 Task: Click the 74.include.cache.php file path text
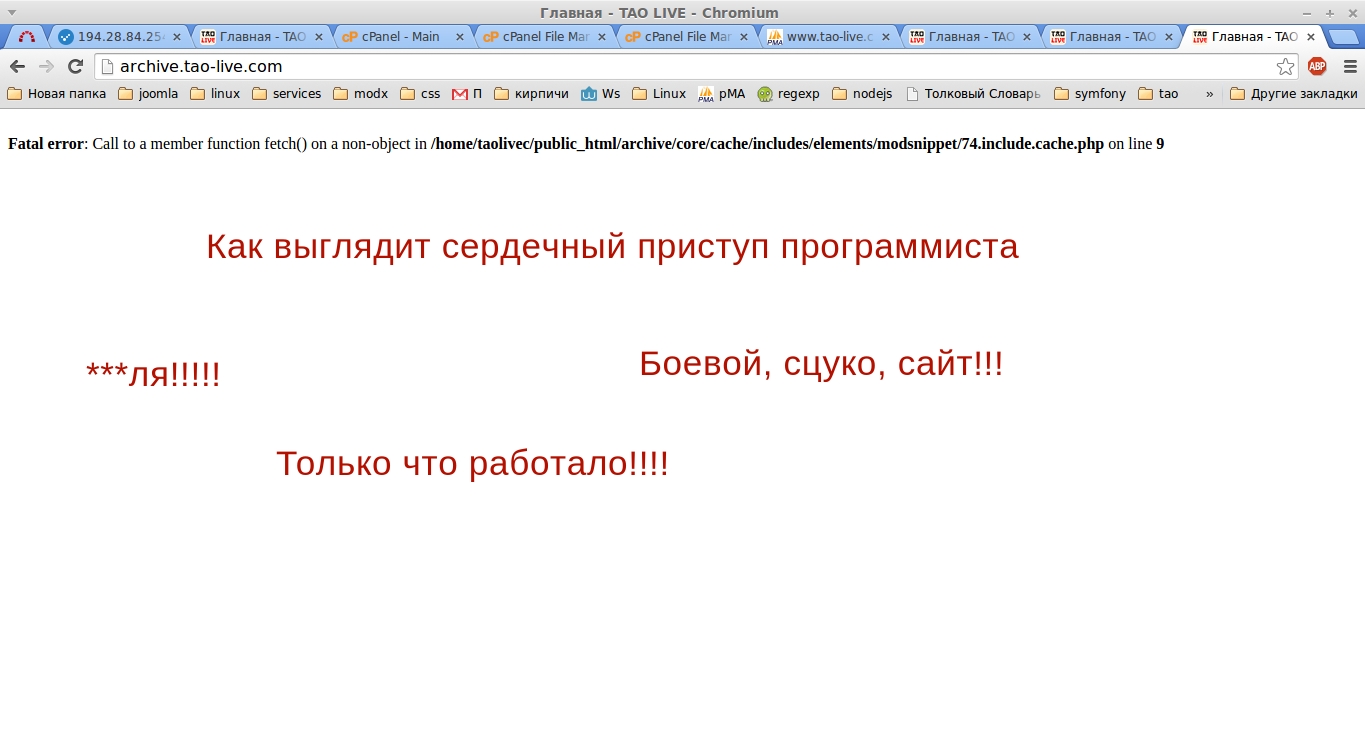click(x=767, y=144)
